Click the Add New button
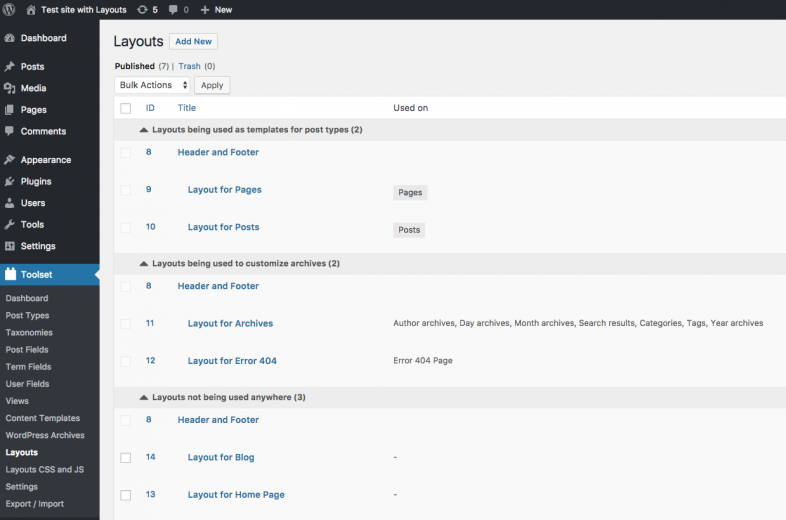 [x=193, y=42]
